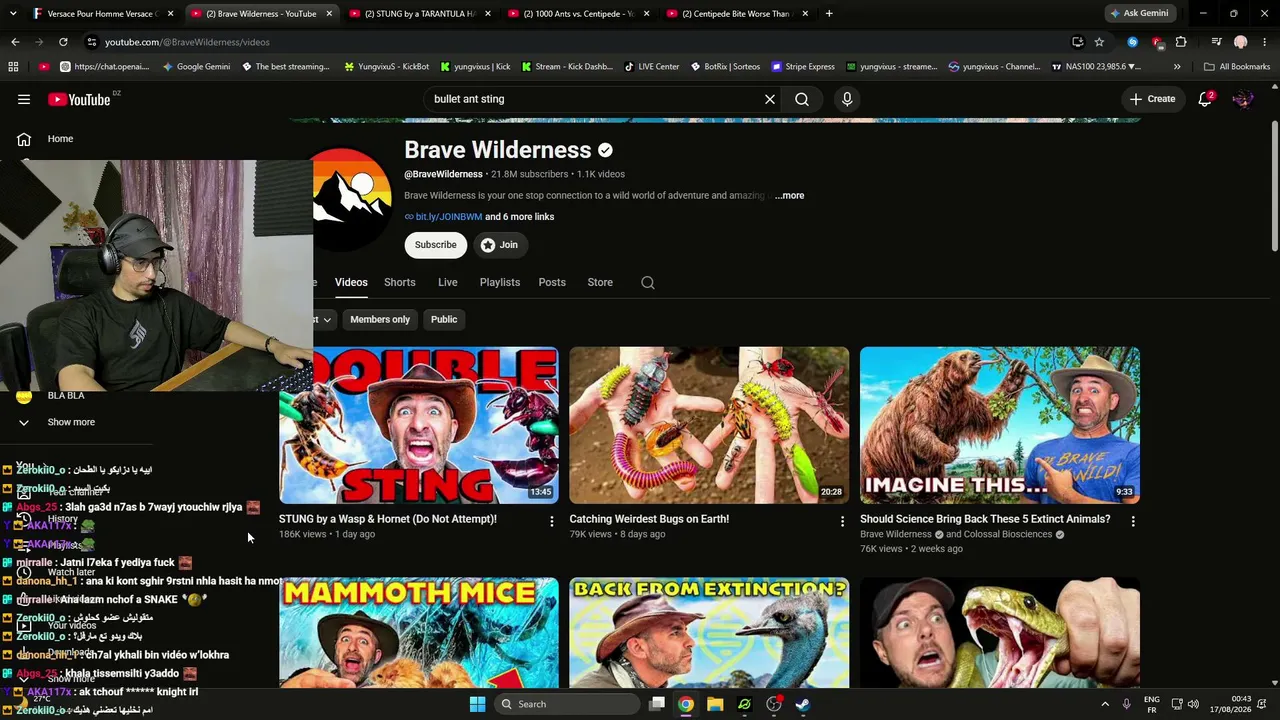Viewport: 1280px width, 720px height.
Task: Open the Chrome profile avatar
Action: 1241,42
